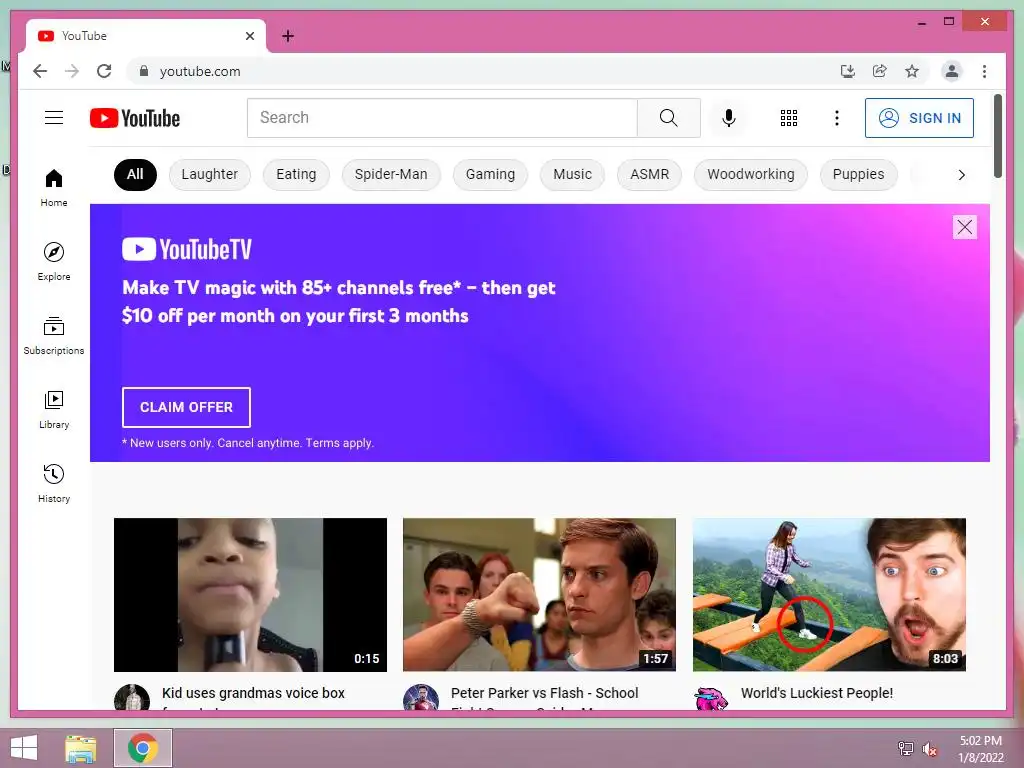Select the ASMR chip

point(649,174)
